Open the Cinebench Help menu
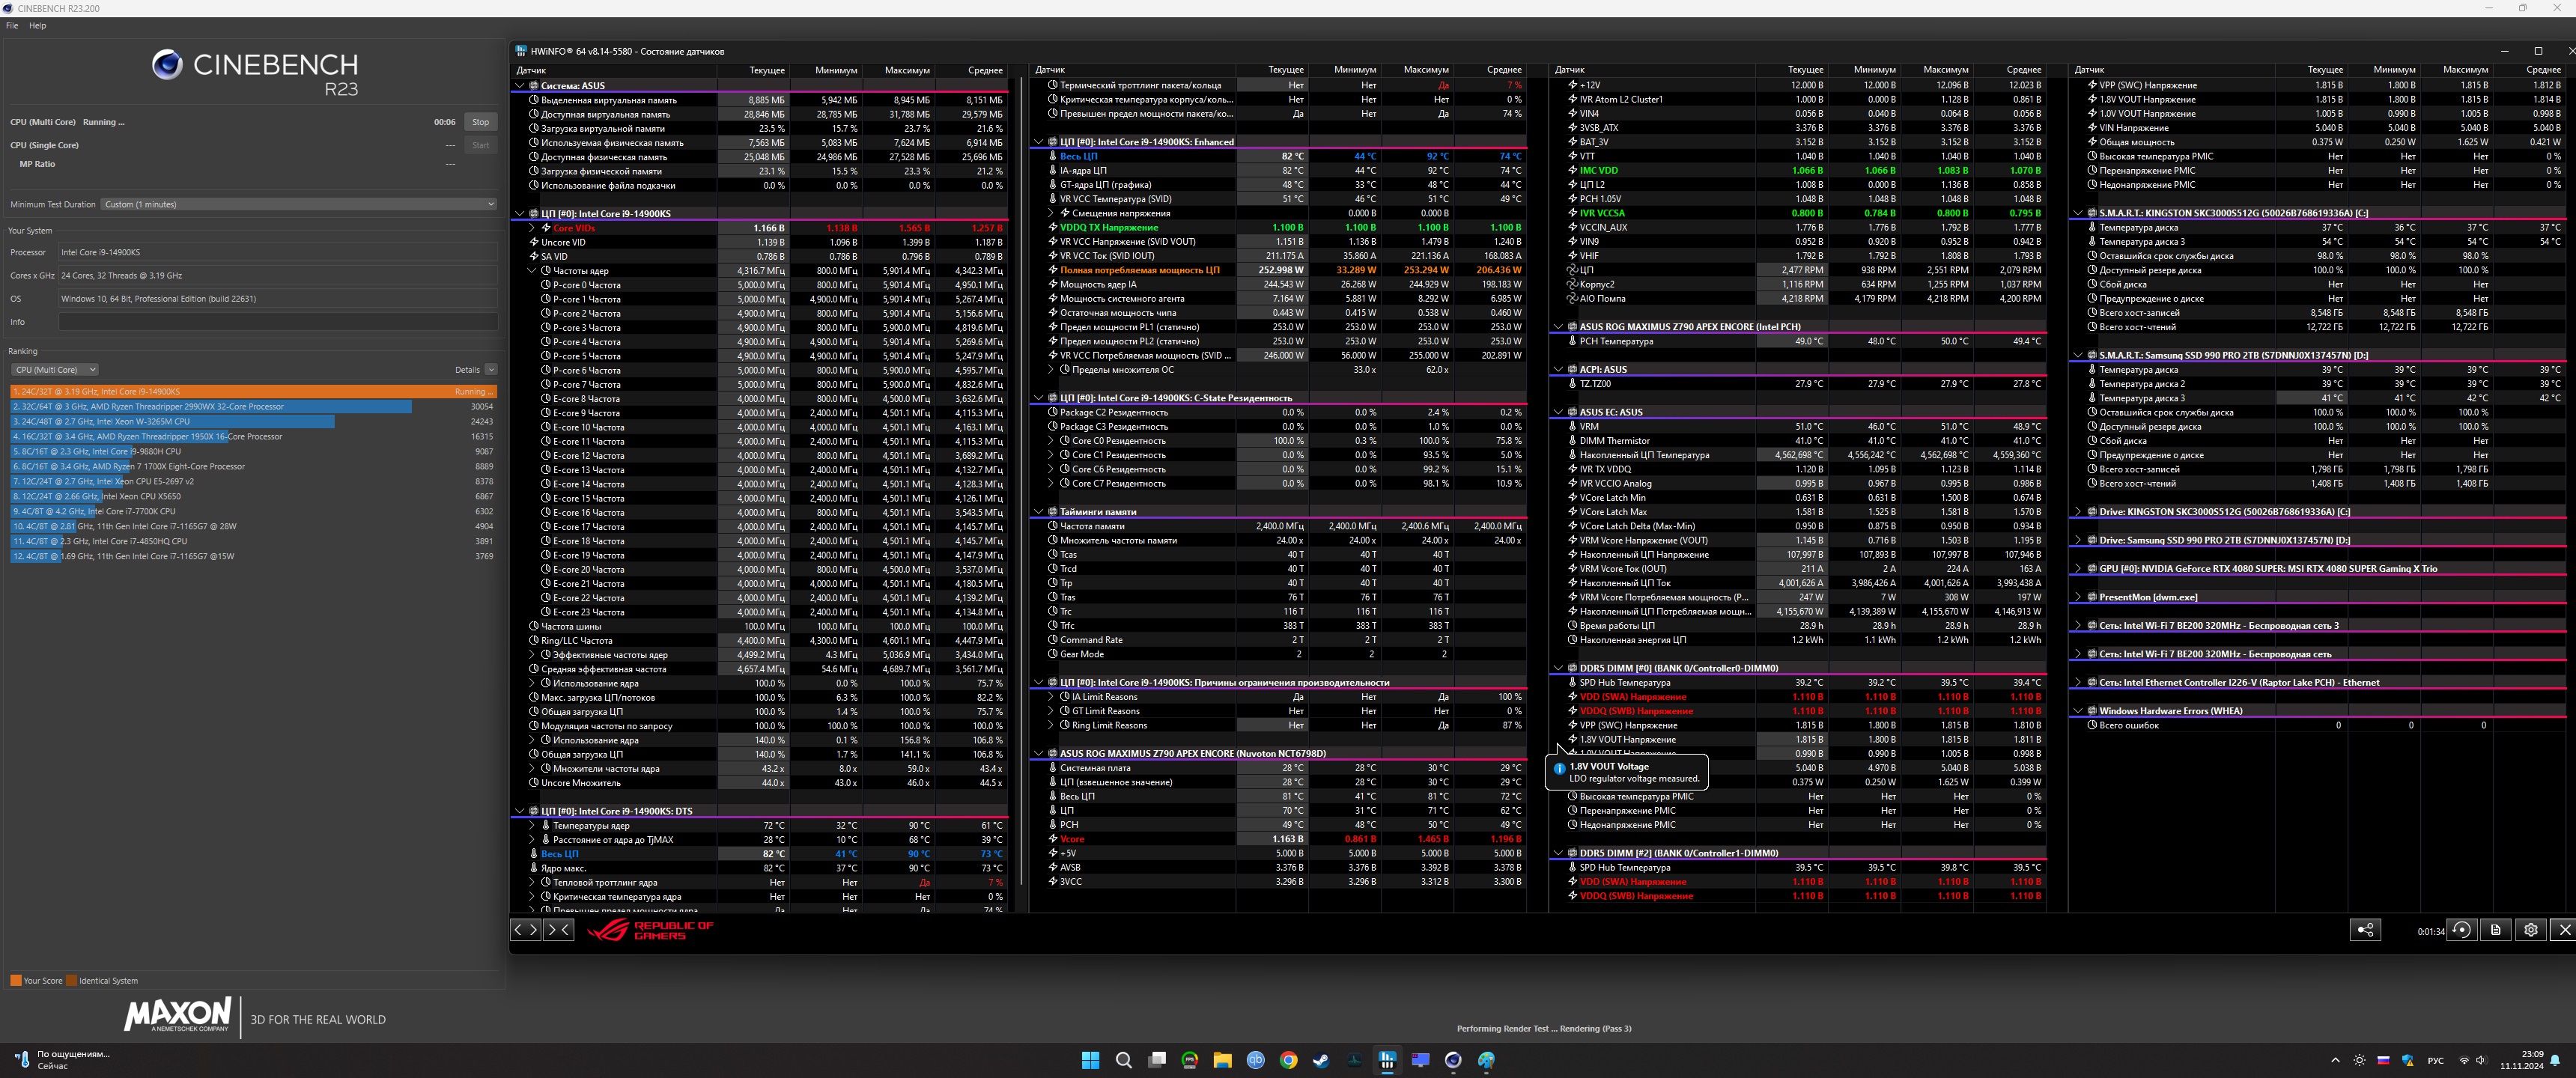This screenshot has height=1078, width=2576. pos(37,26)
